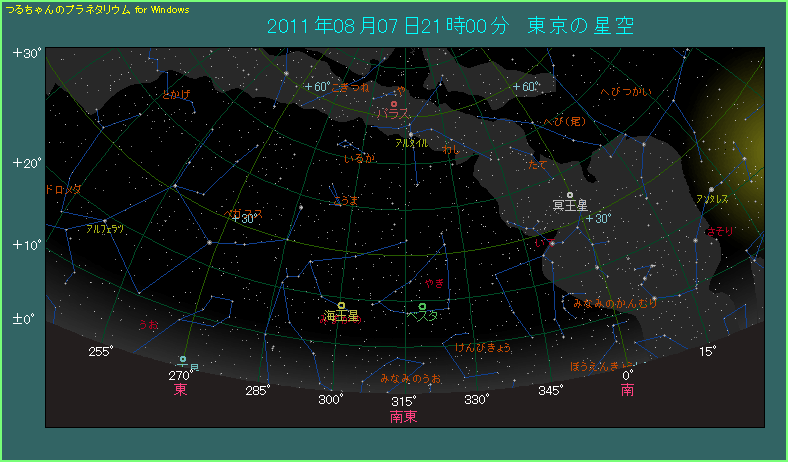Select the Alpheratz (アルフェラッツ) star point
The width and height of the screenshot is (788, 462).
(105, 220)
